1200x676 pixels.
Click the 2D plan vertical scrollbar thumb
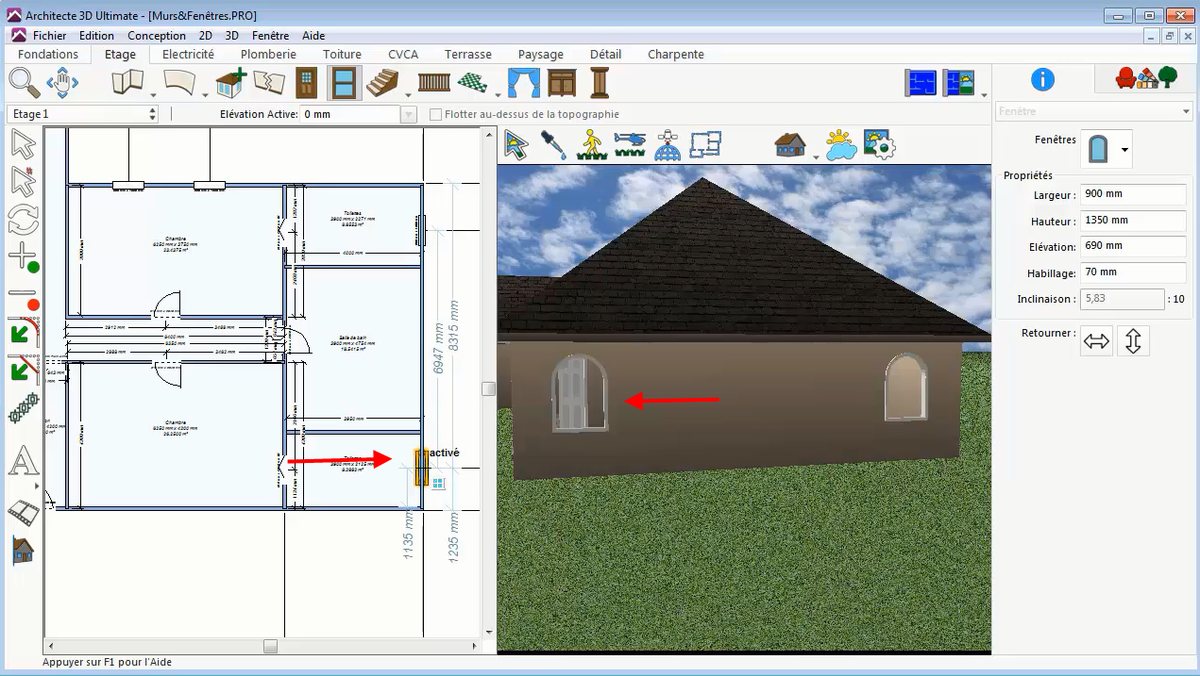pos(489,388)
